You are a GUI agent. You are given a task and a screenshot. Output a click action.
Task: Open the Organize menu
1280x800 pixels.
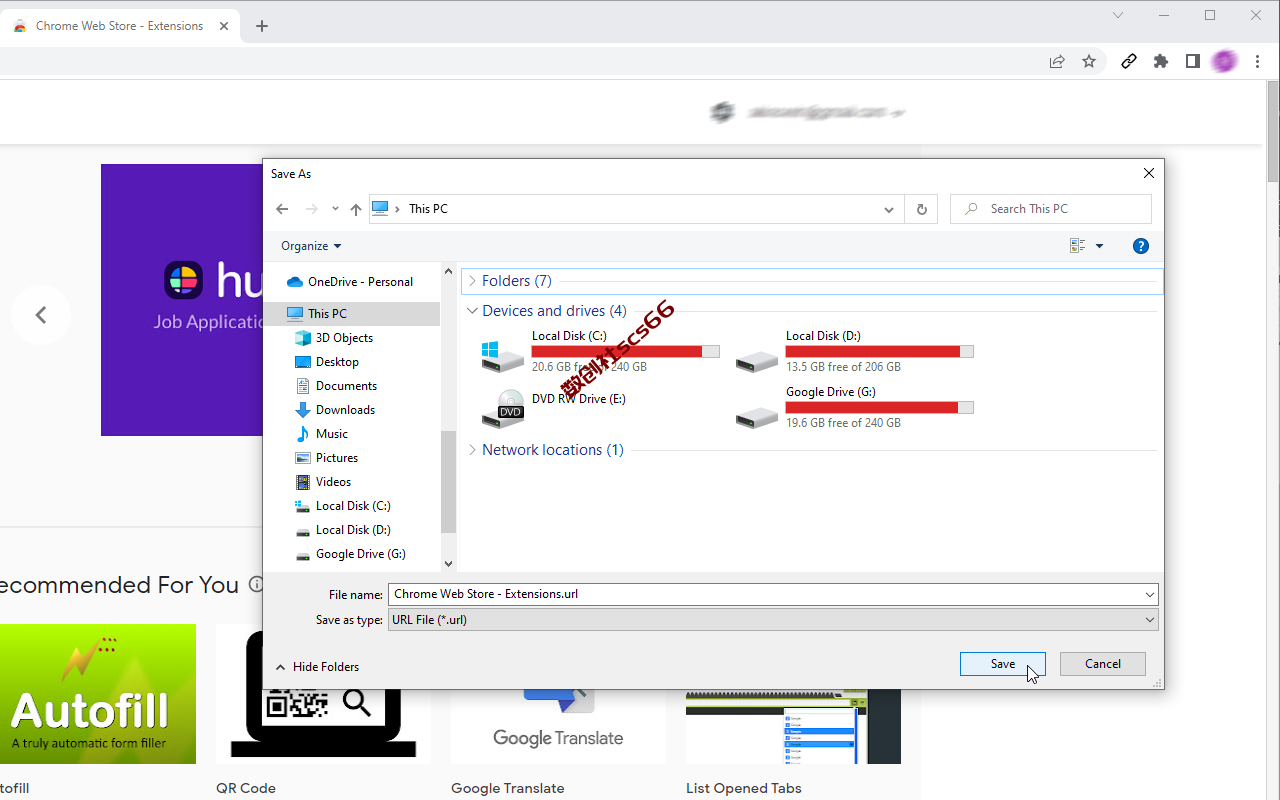point(311,246)
